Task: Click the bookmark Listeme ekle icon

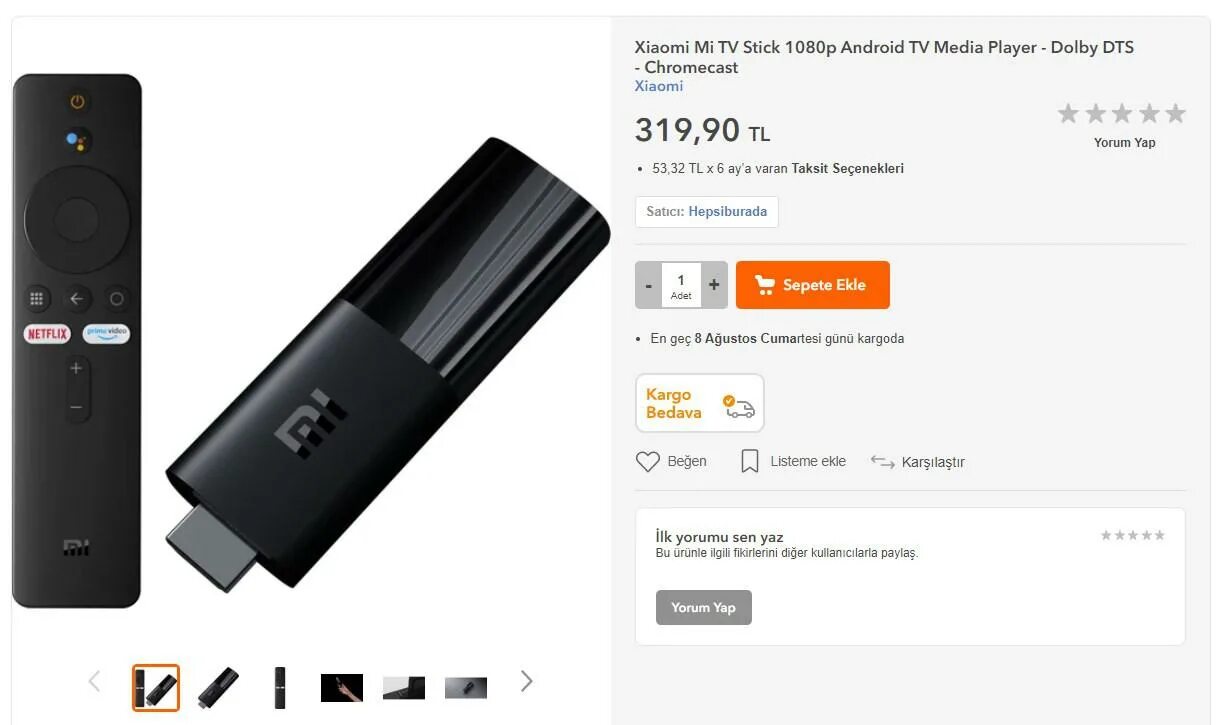Action: point(749,461)
